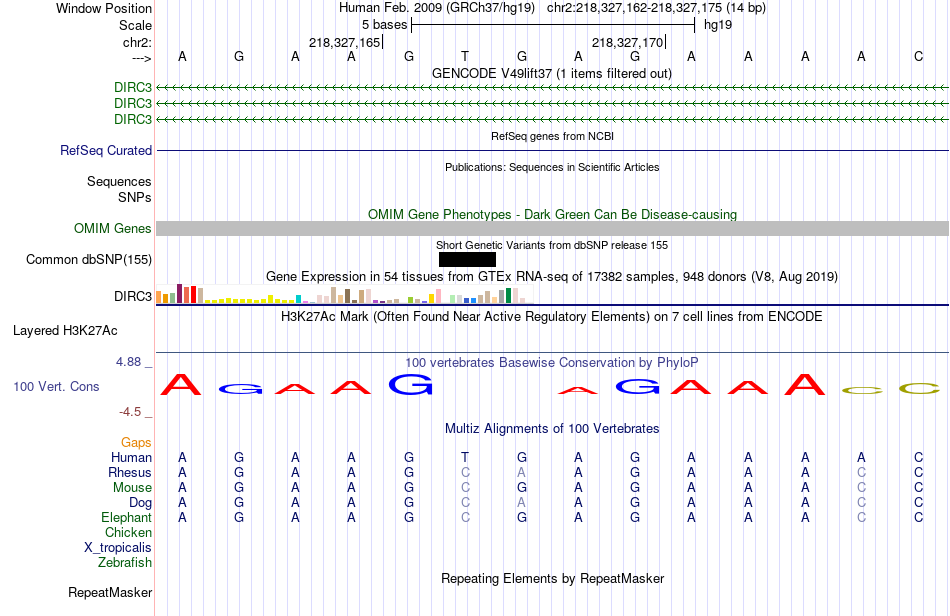
Task: Click the PhyloP Basewise Conservation title
Action: coord(552,362)
